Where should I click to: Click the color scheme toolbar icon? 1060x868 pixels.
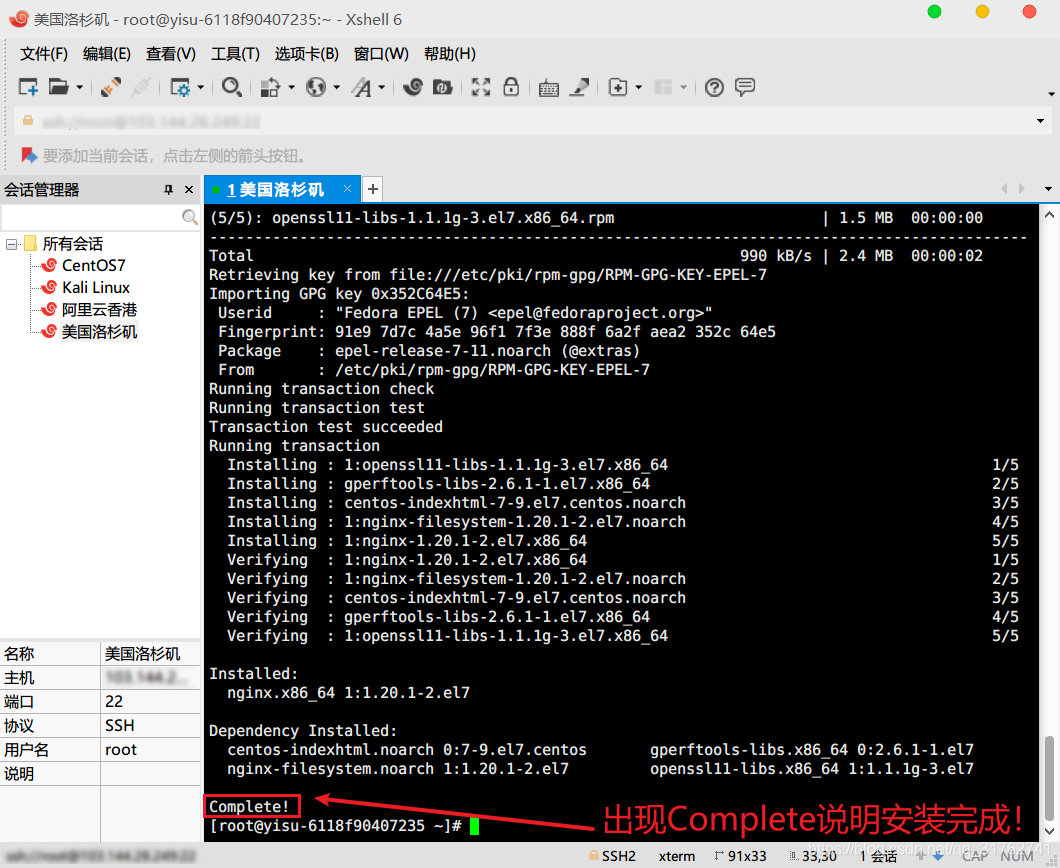270,87
